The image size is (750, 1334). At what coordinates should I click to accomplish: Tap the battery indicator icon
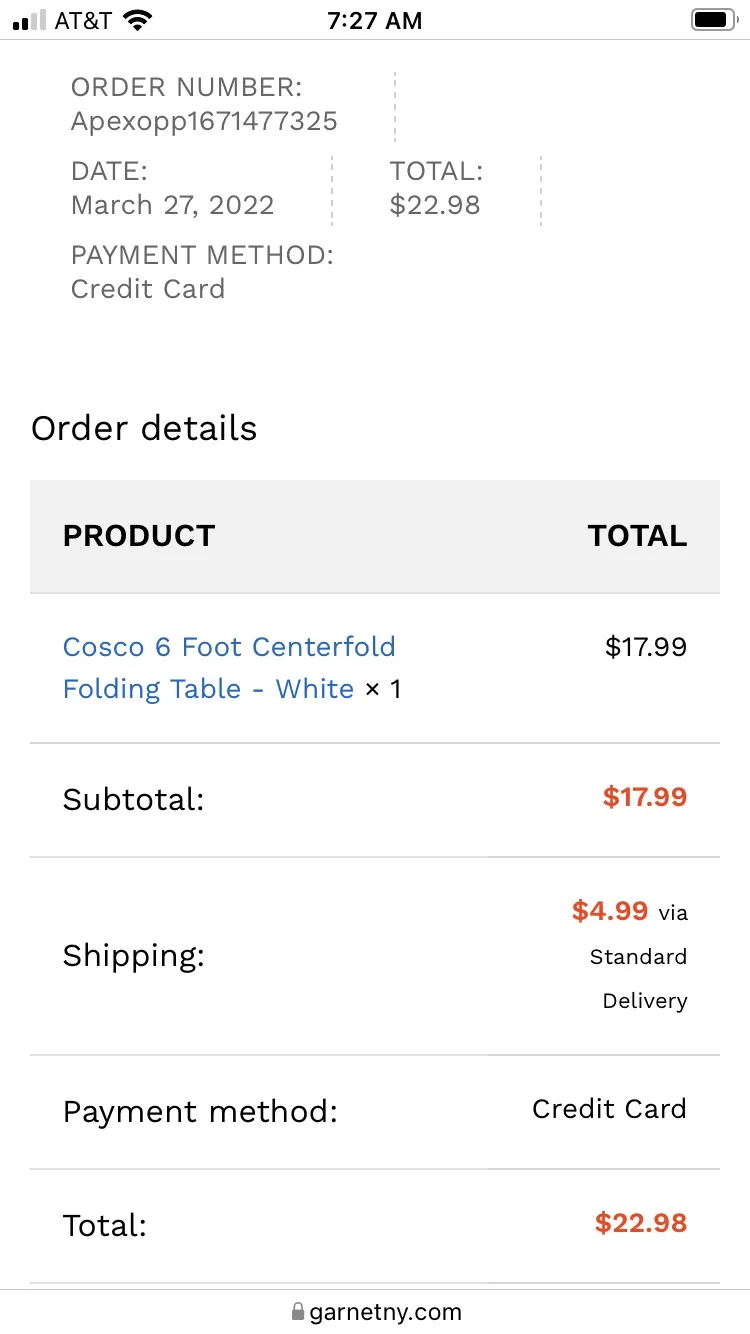[714, 20]
